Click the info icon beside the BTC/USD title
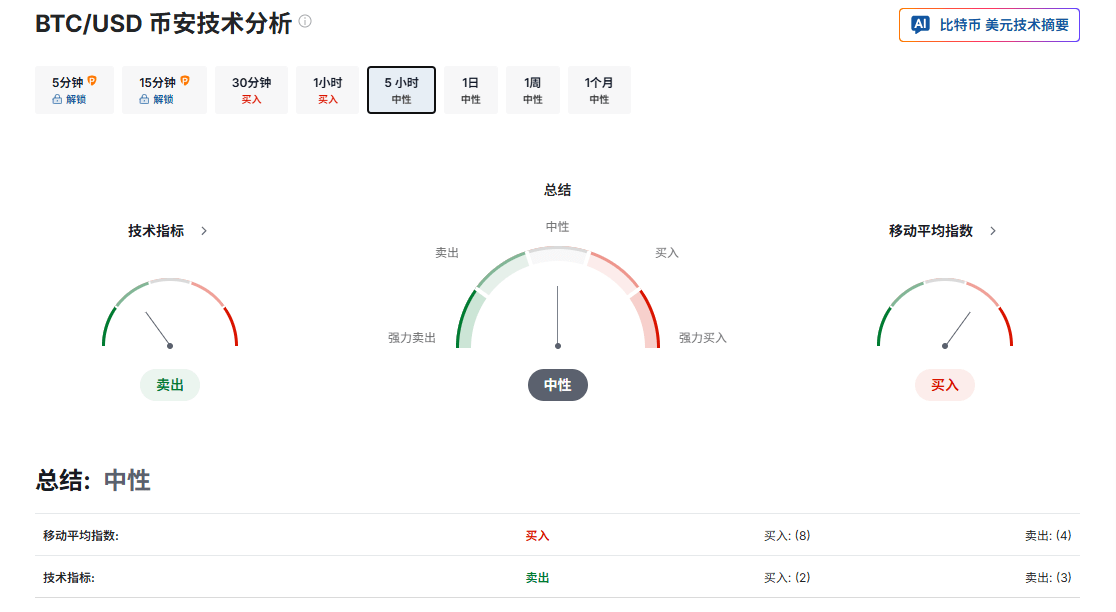 coord(305,21)
